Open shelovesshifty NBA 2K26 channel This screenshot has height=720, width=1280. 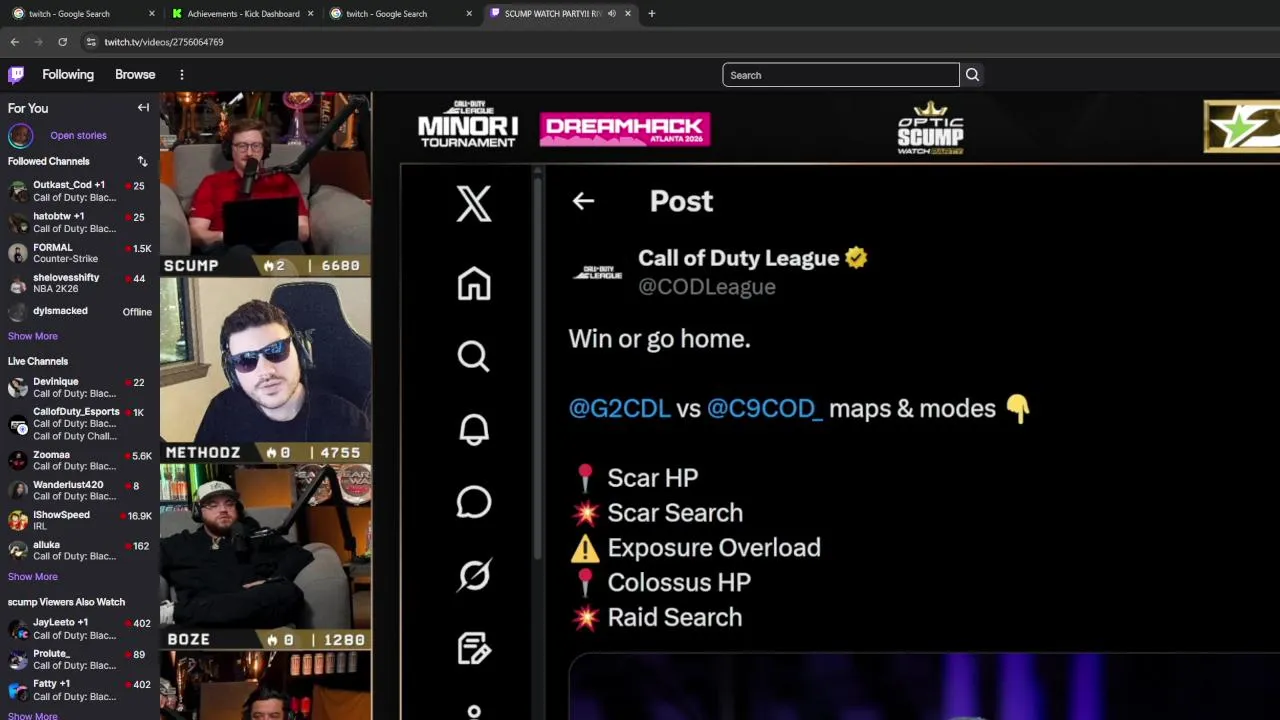pos(80,283)
